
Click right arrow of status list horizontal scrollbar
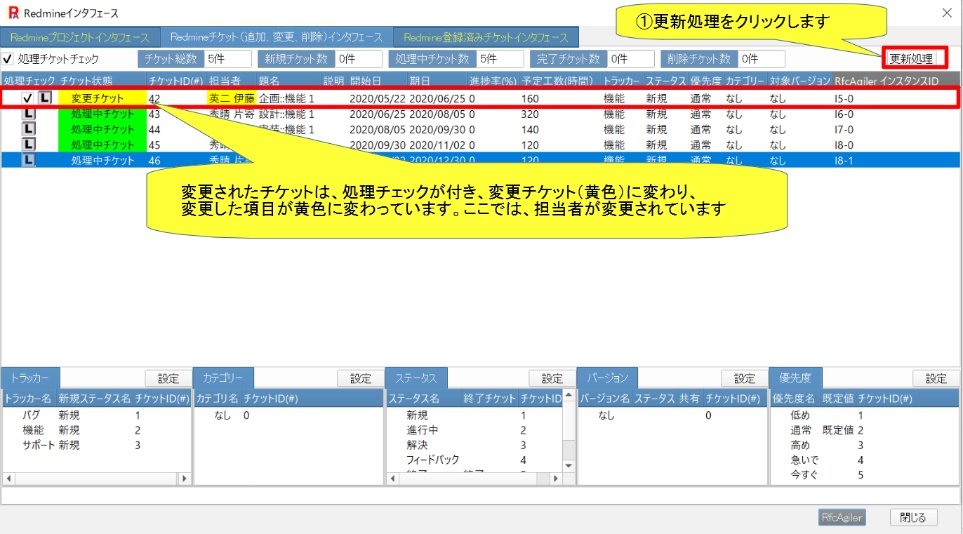pyautogui.click(x=555, y=478)
